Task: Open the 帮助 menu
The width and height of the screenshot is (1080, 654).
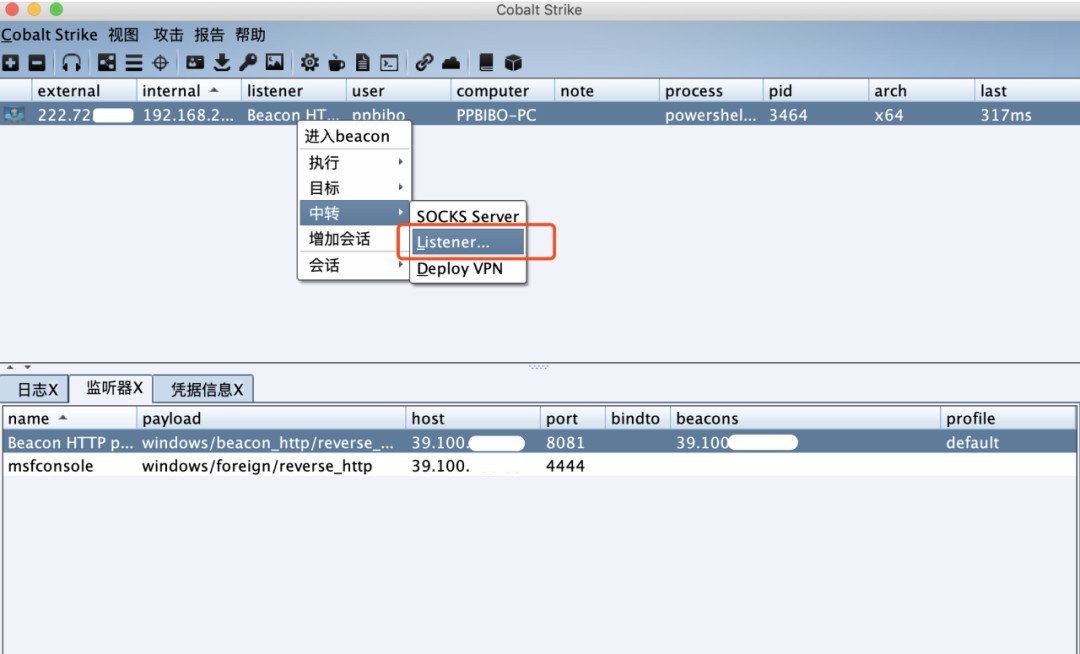Action: point(250,34)
